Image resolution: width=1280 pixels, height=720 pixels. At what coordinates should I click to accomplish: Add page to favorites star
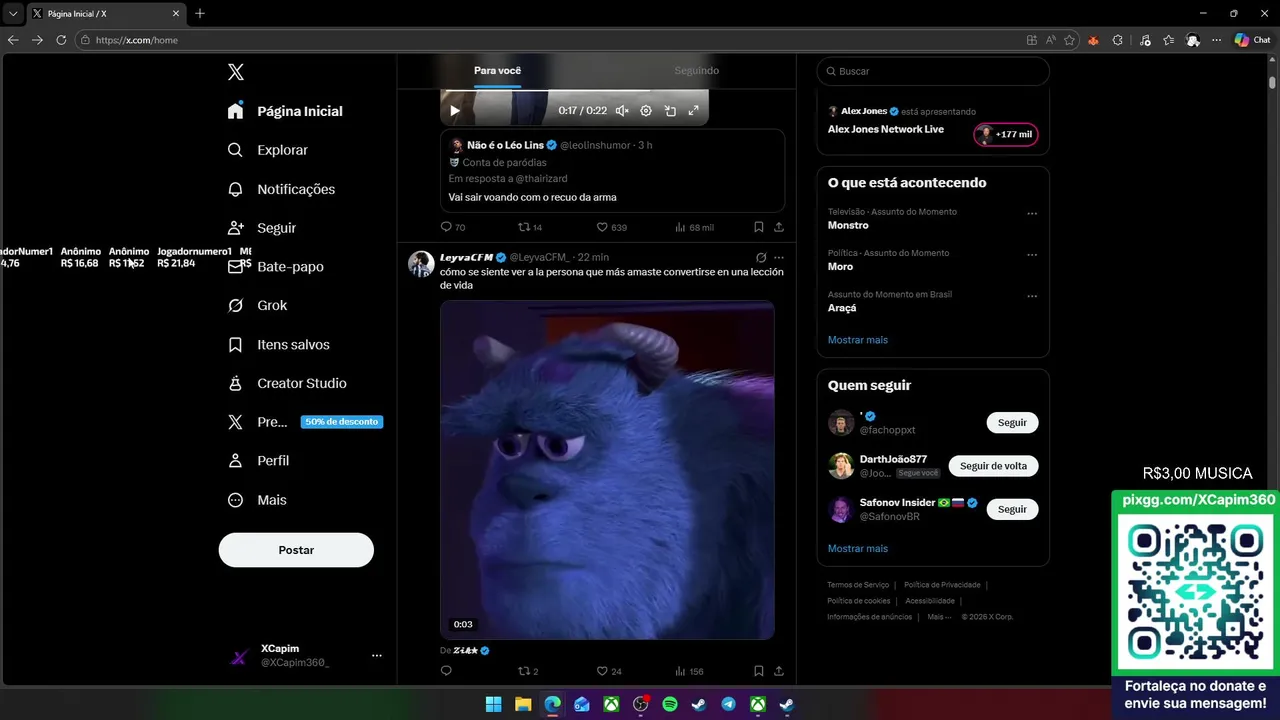point(1070,40)
